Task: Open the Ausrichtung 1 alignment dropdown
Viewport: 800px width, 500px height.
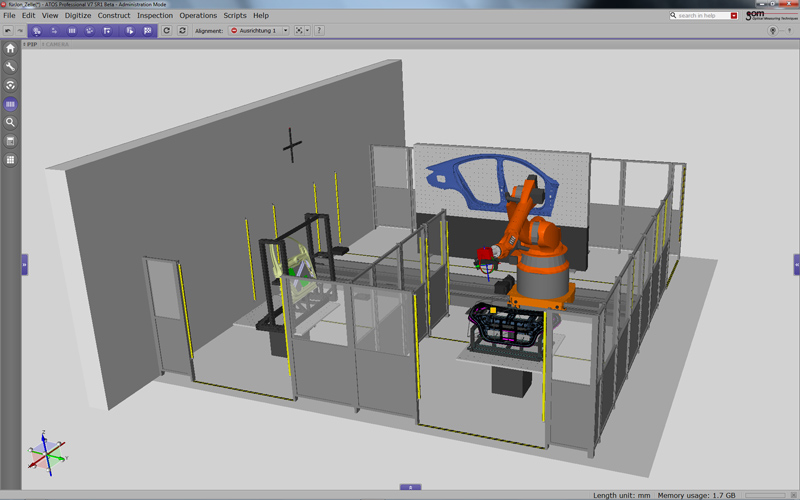Action: (x=259, y=31)
